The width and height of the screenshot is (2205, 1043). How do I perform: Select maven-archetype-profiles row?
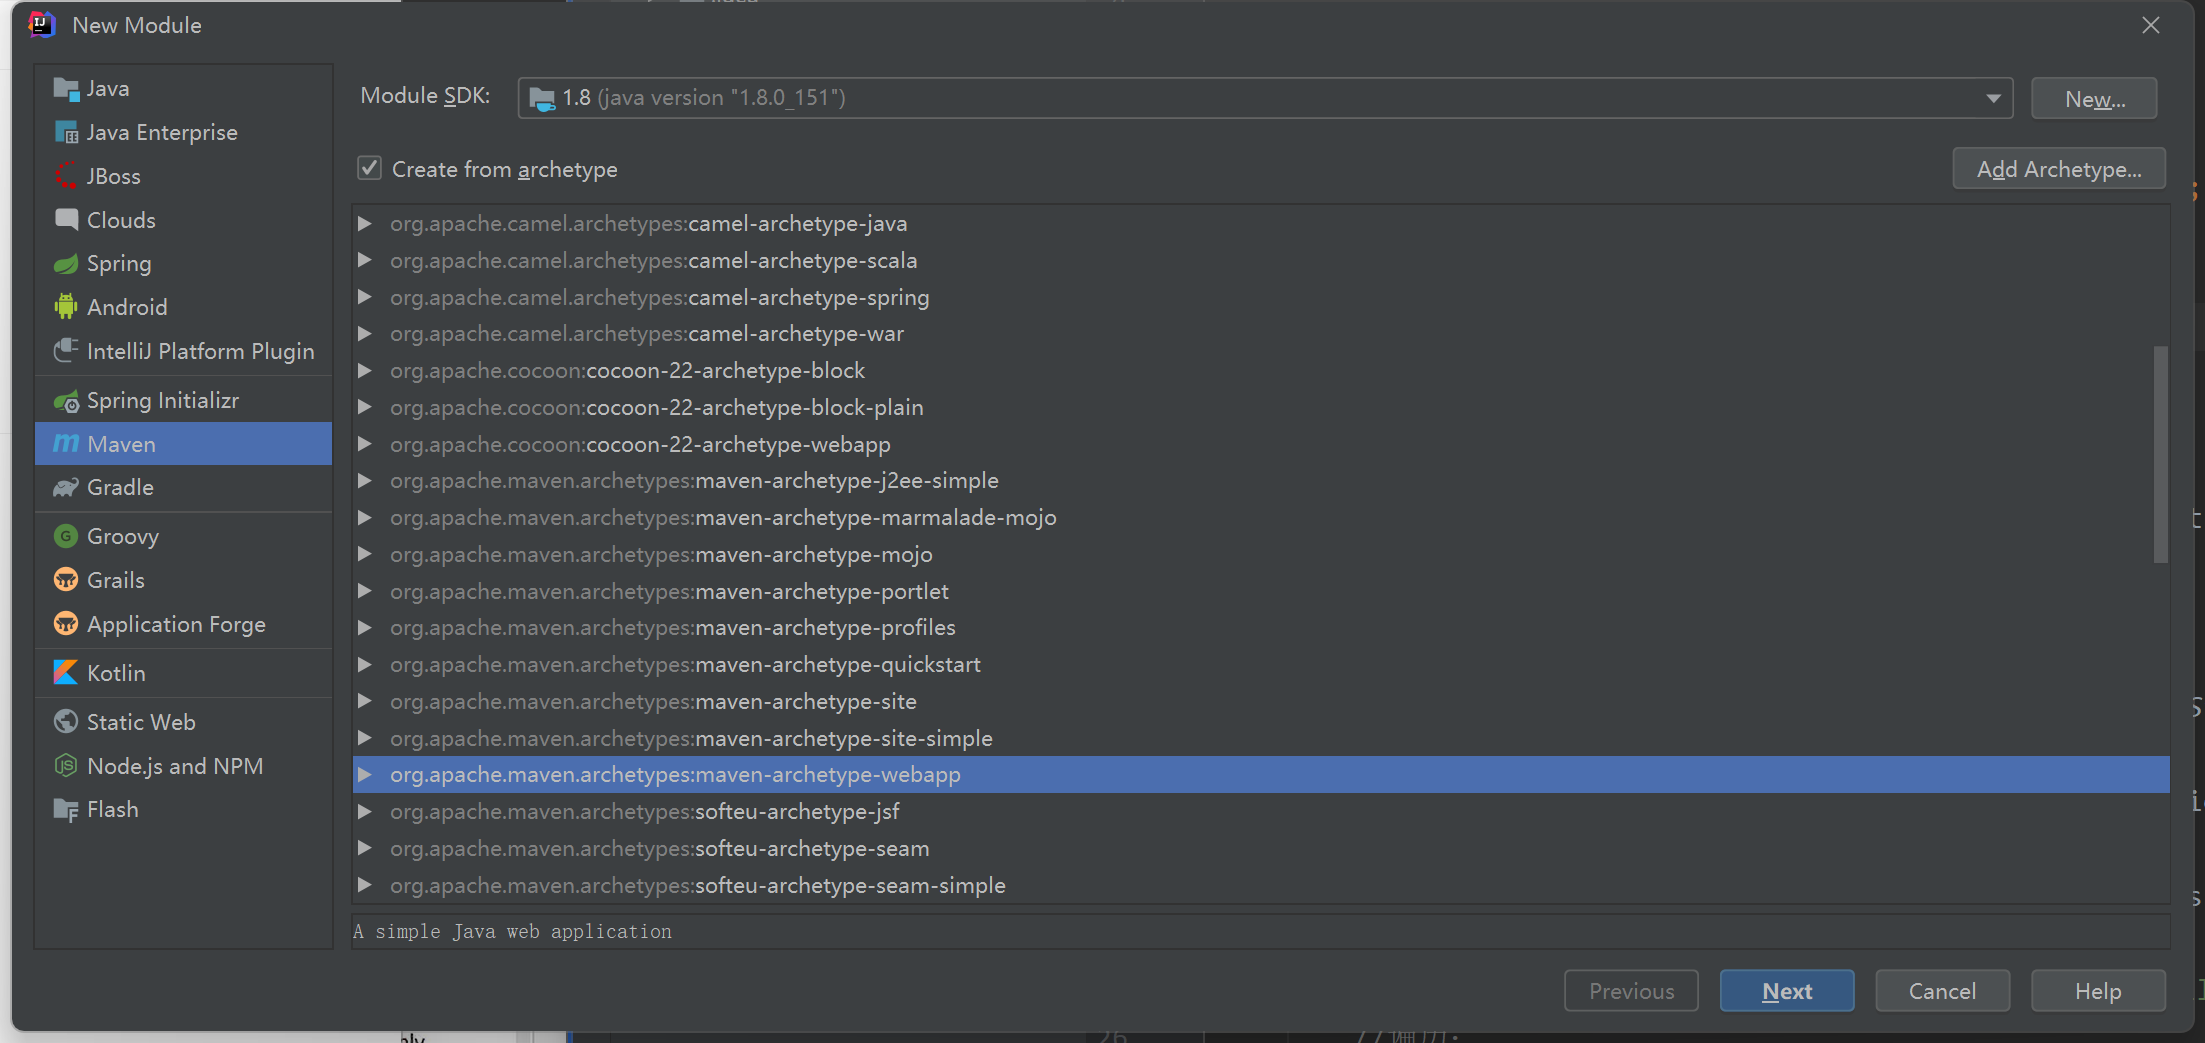(1261, 627)
